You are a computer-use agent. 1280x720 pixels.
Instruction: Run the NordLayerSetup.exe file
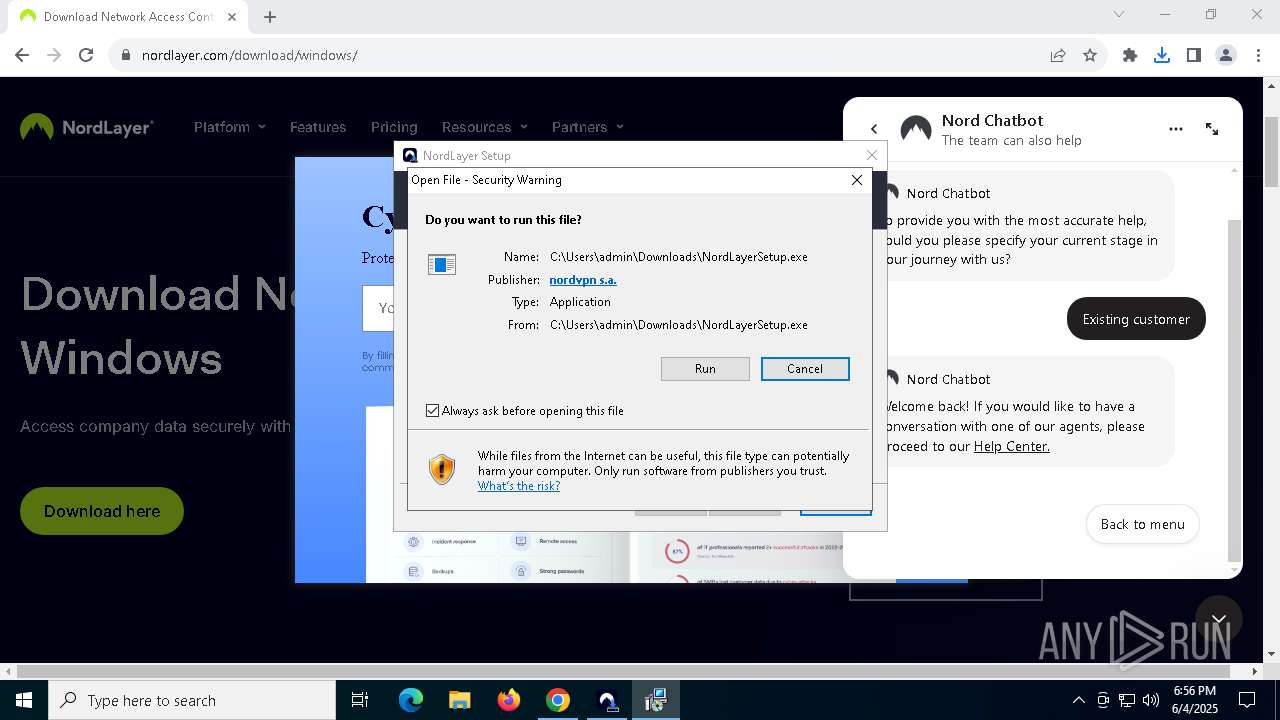tap(705, 369)
